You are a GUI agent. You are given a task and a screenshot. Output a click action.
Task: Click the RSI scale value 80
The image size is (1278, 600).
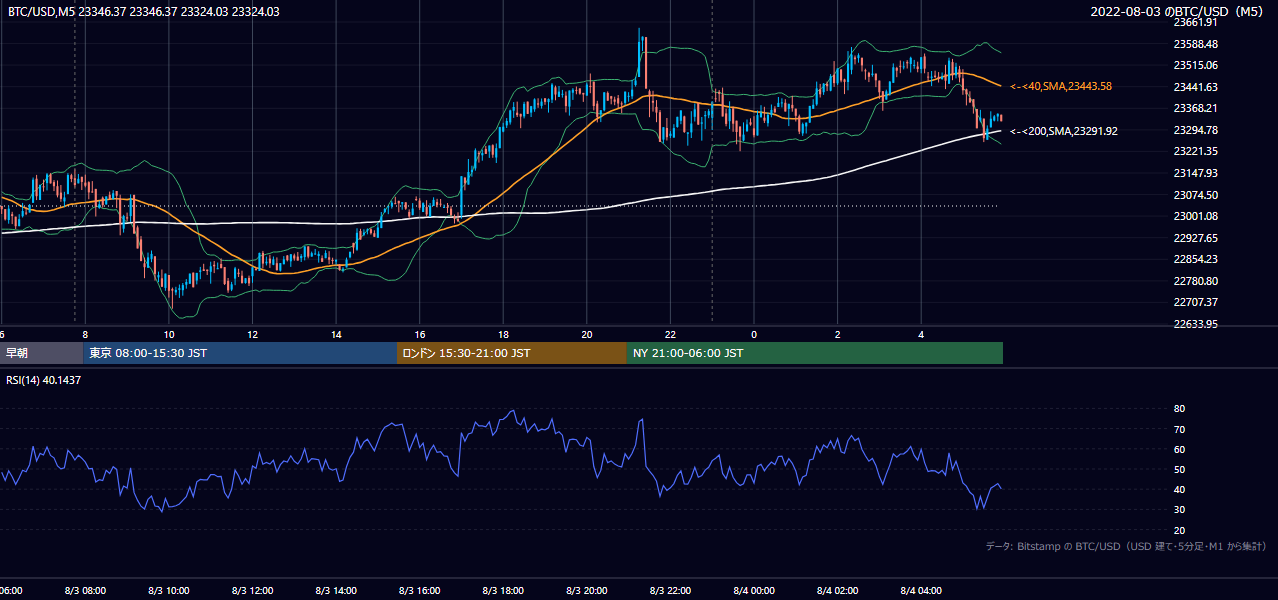[x=1179, y=409]
